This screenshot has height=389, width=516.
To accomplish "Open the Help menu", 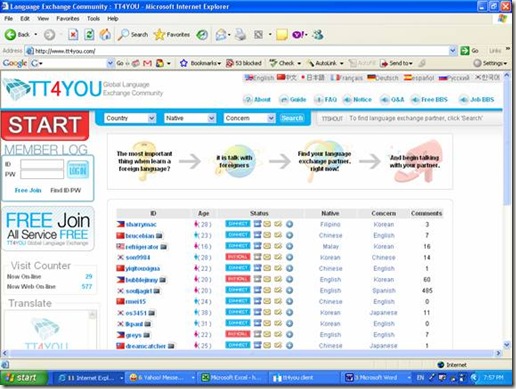I will [x=113, y=19].
